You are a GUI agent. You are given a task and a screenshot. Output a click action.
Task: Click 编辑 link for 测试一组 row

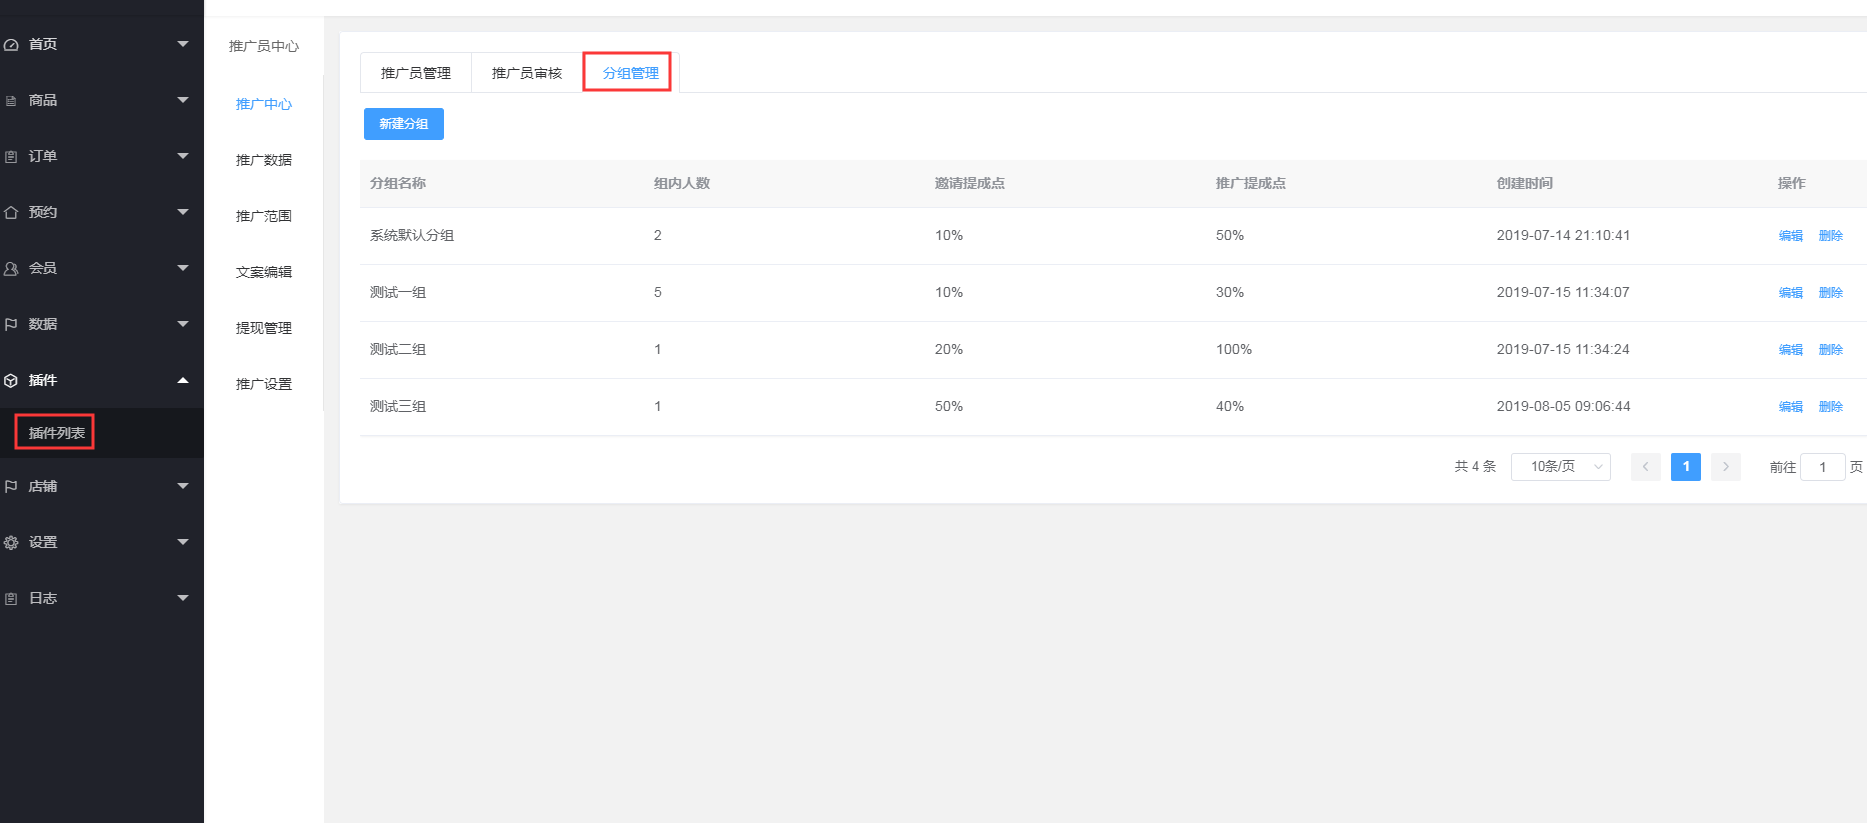coord(1790,293)
